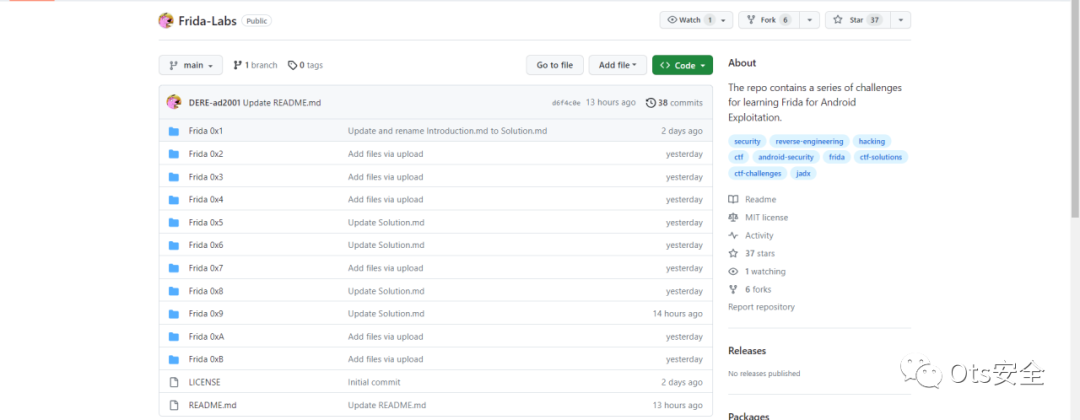The width and height of the screenshot is (1080, 420).
Task: Select the Frida 0x7 folder icon
Action: (174, 268)
